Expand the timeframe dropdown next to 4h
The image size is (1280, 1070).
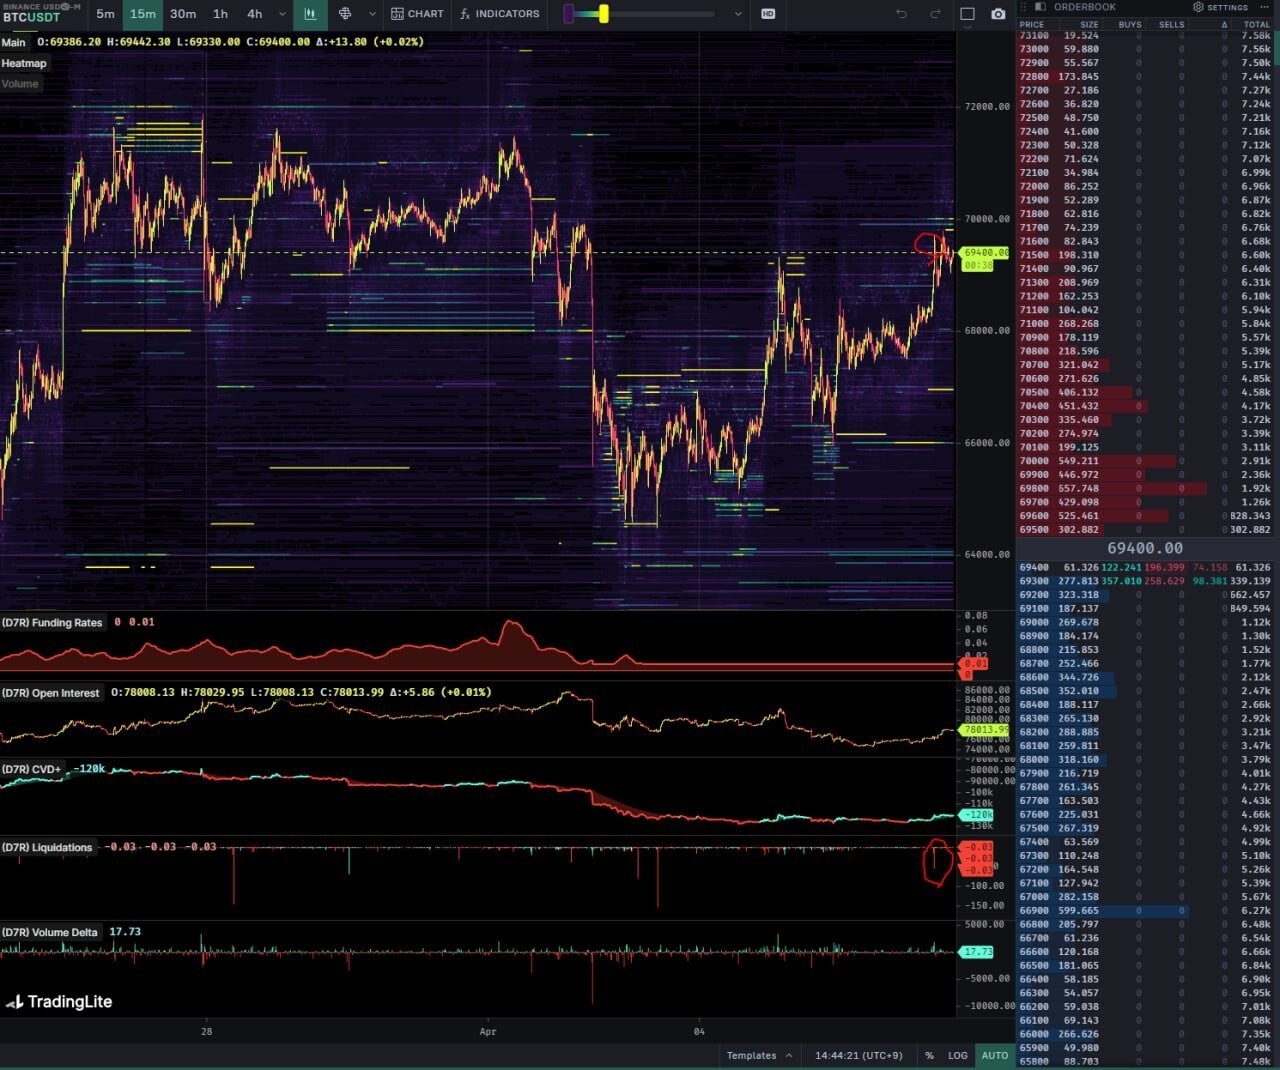click(282, 14)
